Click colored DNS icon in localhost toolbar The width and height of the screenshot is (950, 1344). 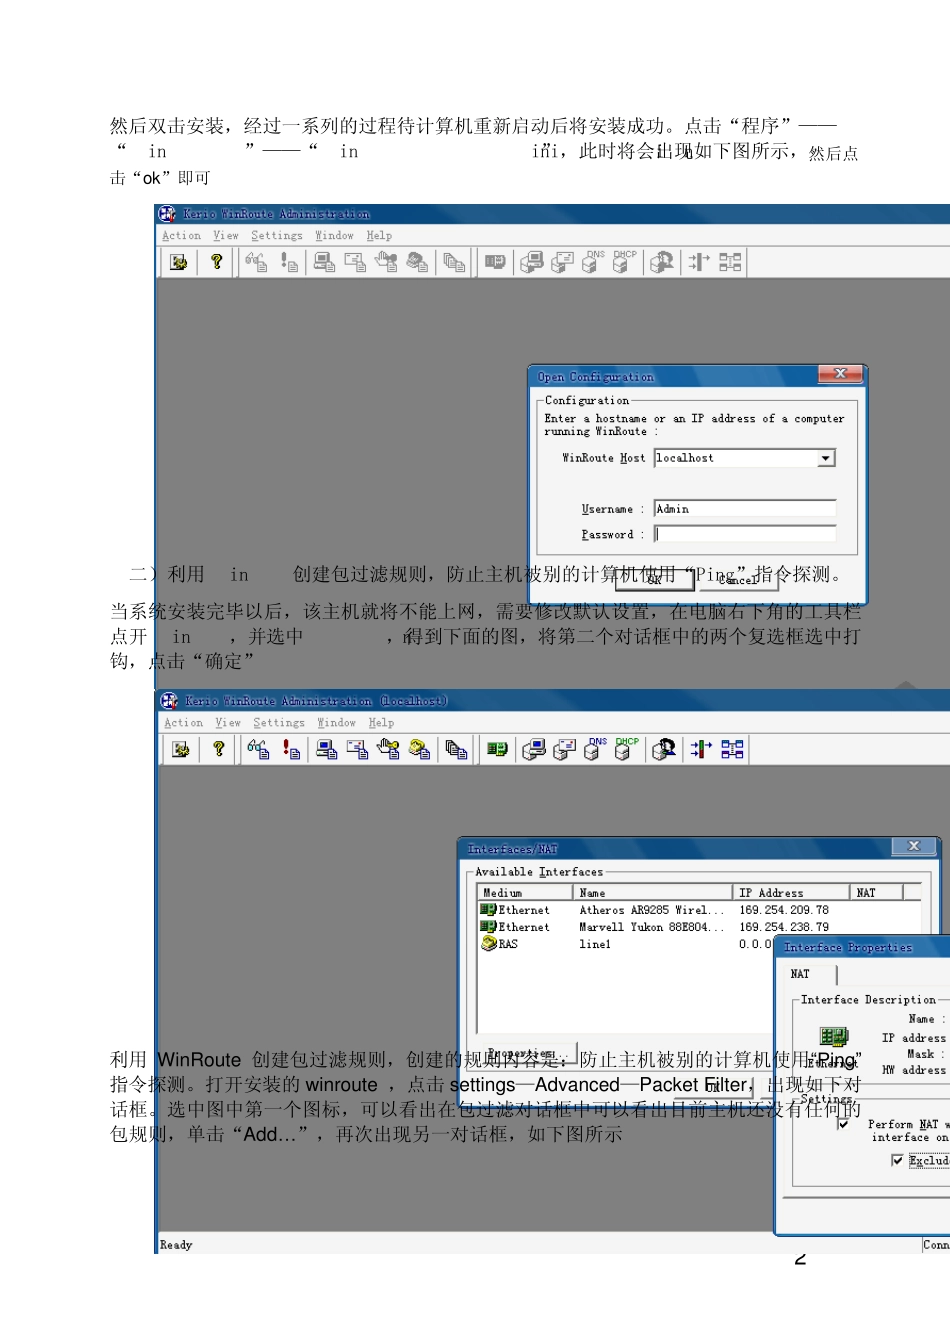pos(596,749)
